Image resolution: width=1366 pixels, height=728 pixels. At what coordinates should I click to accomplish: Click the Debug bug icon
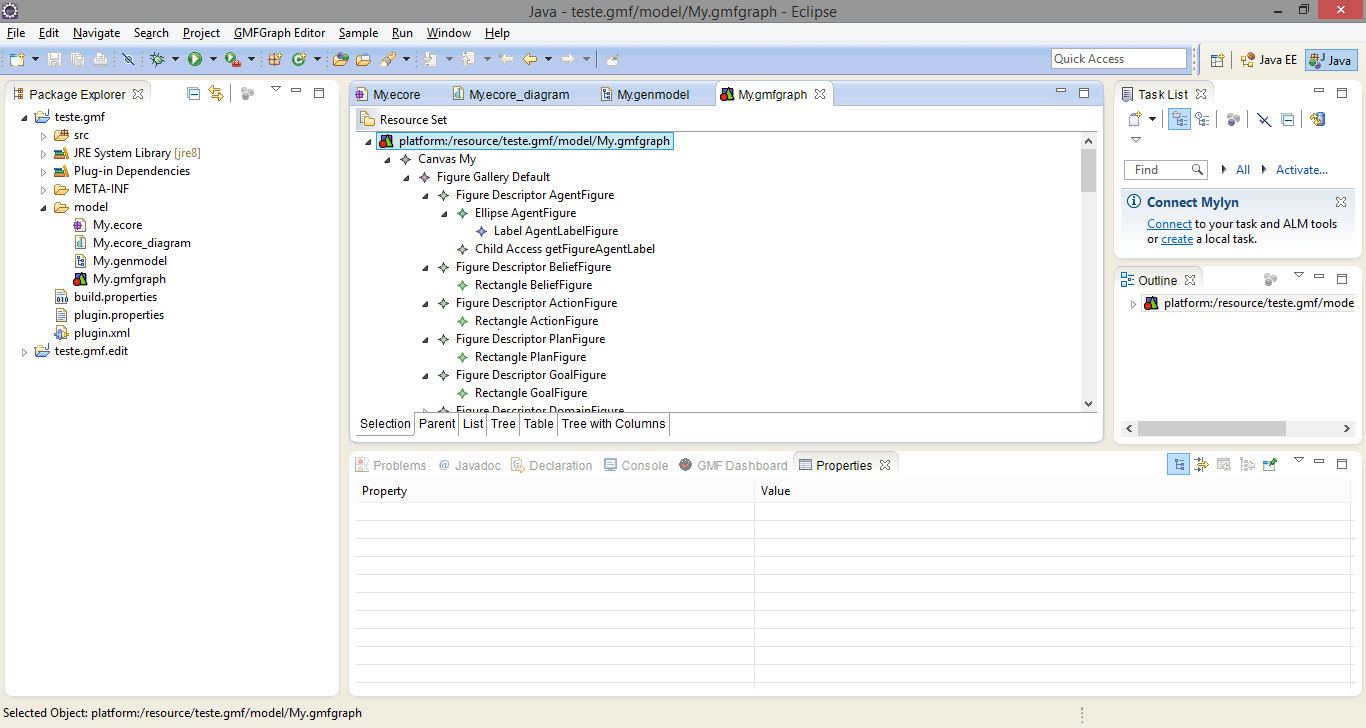click(x=157, y=60)
